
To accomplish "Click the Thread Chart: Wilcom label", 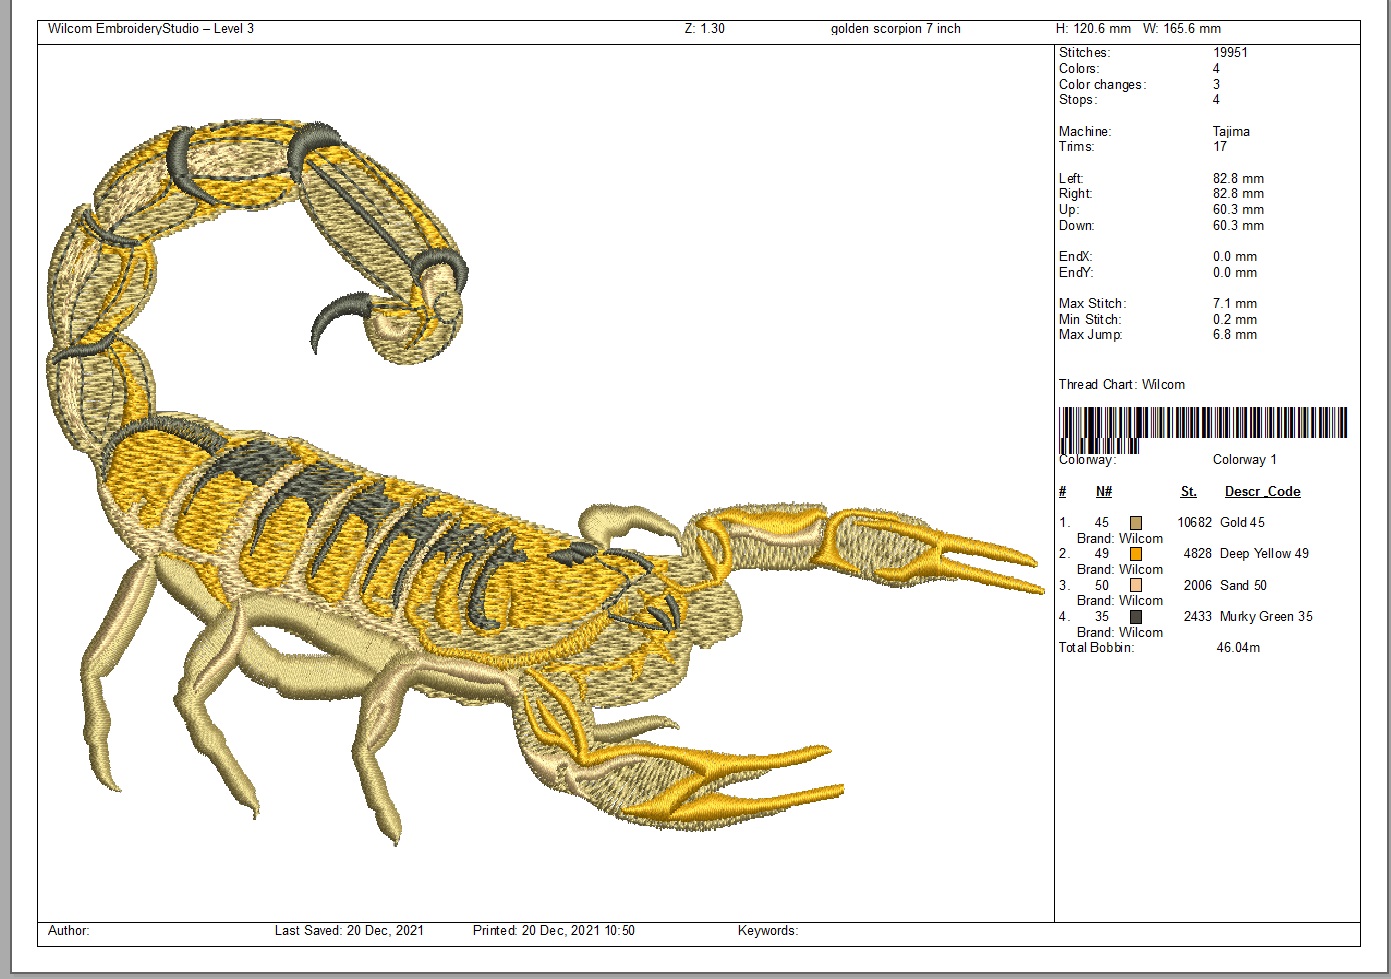I will coord(1121,385).
